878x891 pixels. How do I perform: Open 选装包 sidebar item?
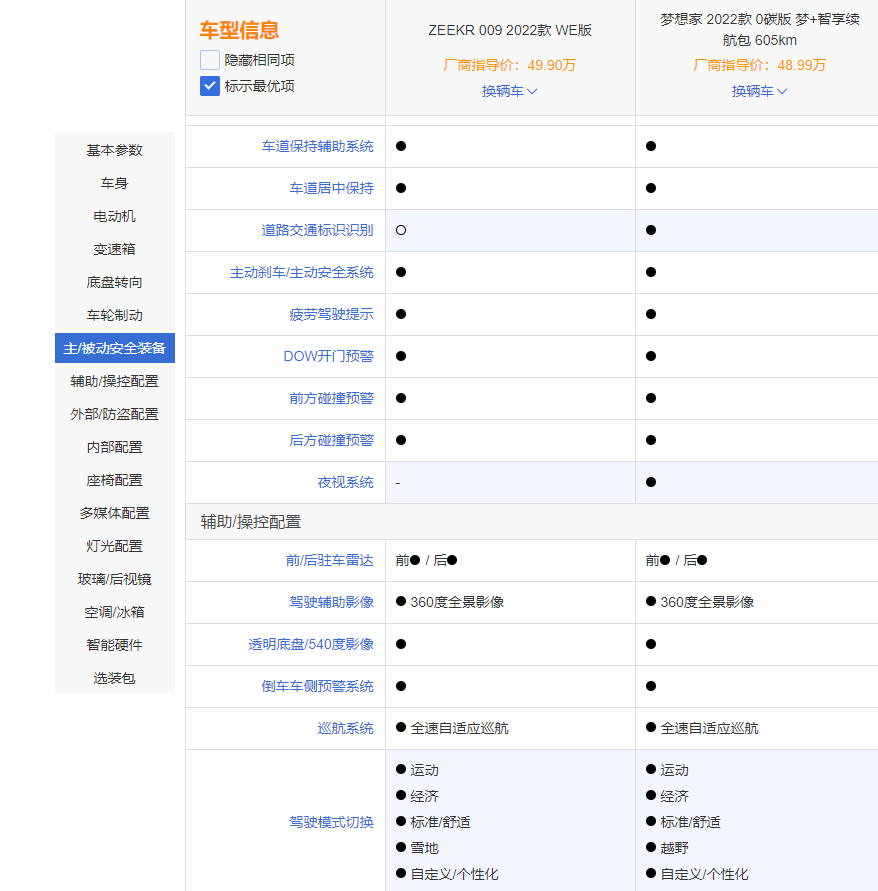115,678
